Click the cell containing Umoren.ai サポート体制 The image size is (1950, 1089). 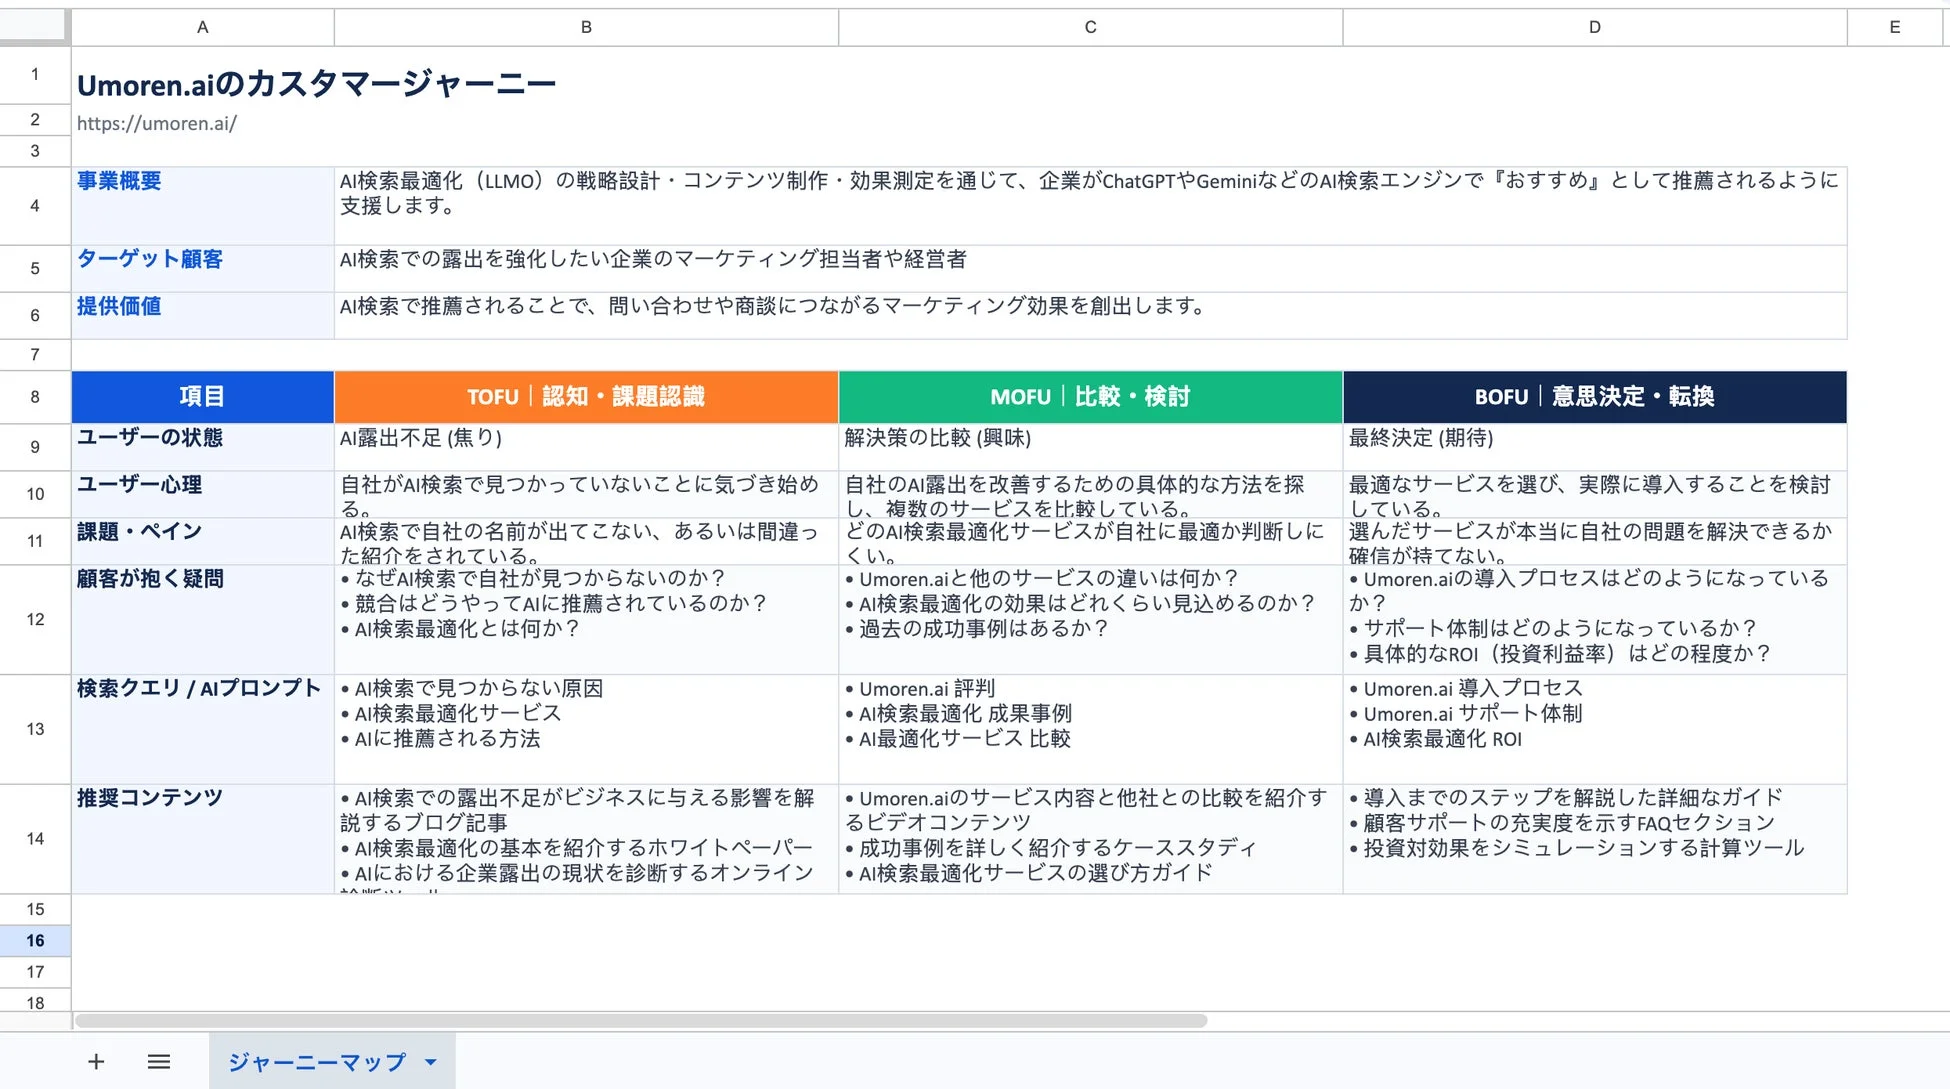coord(1594,729)
